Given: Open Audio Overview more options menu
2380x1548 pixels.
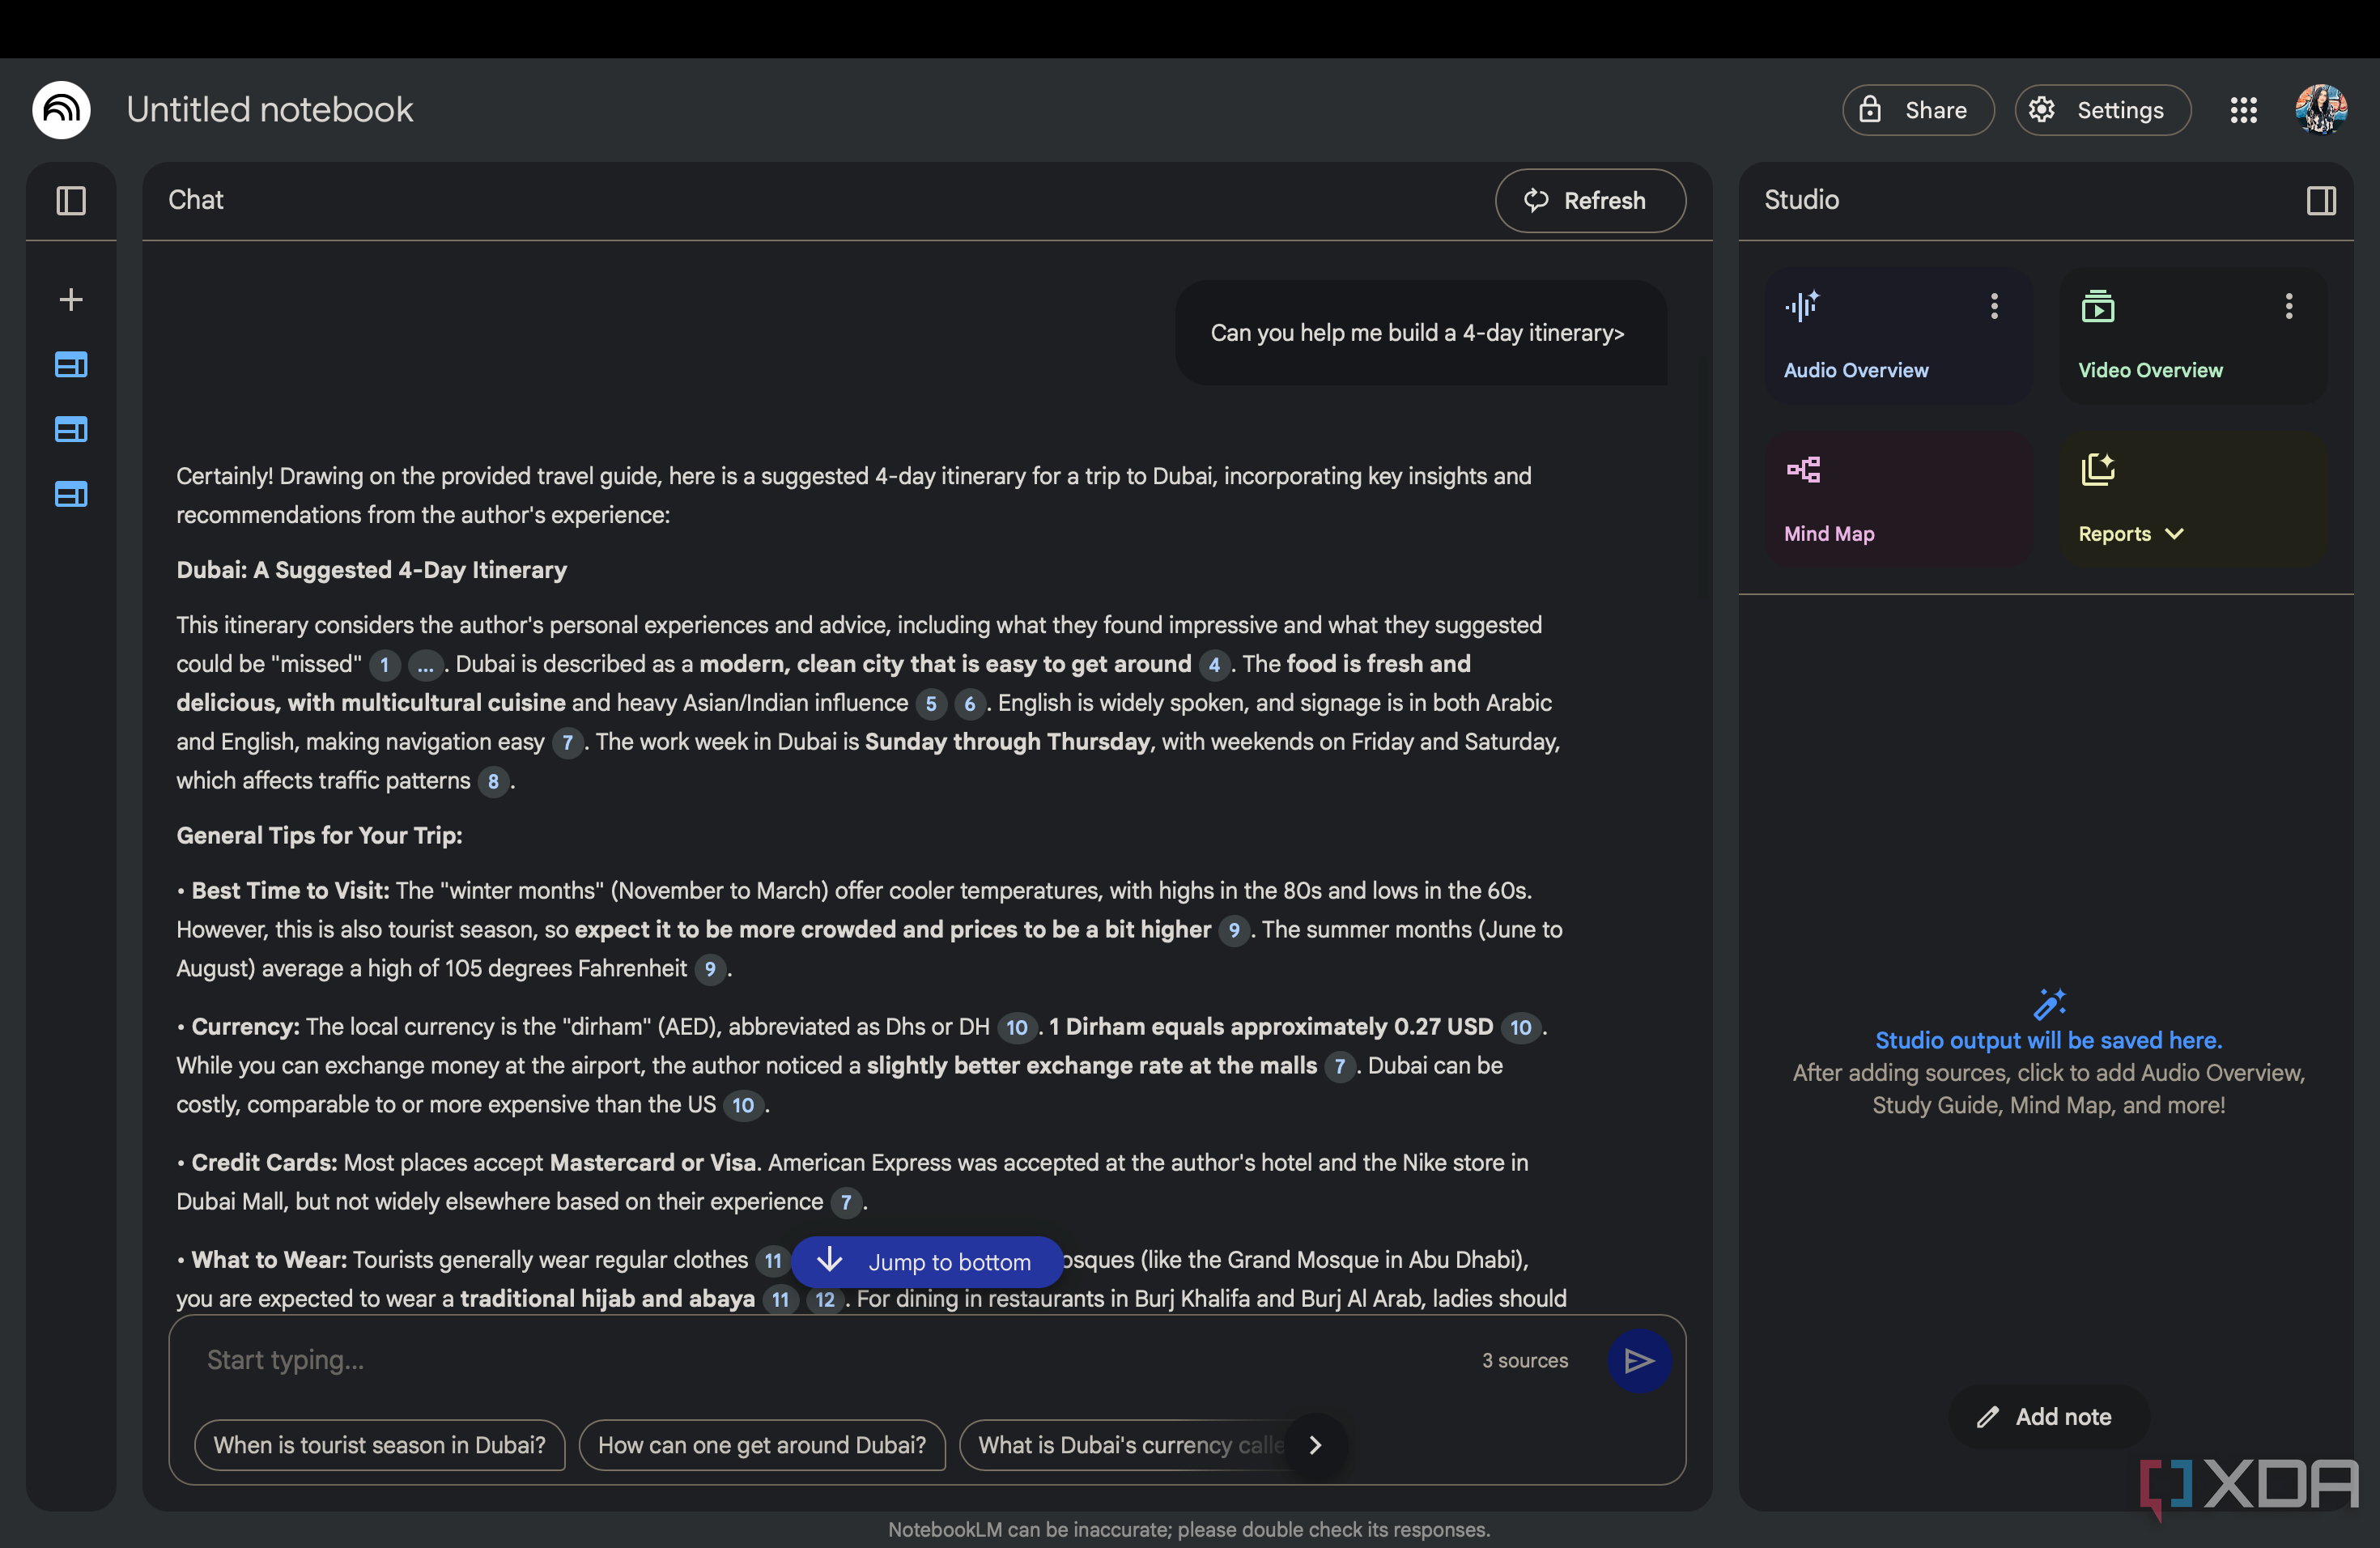Looking at the screenshot, I should coord(1993,306).
